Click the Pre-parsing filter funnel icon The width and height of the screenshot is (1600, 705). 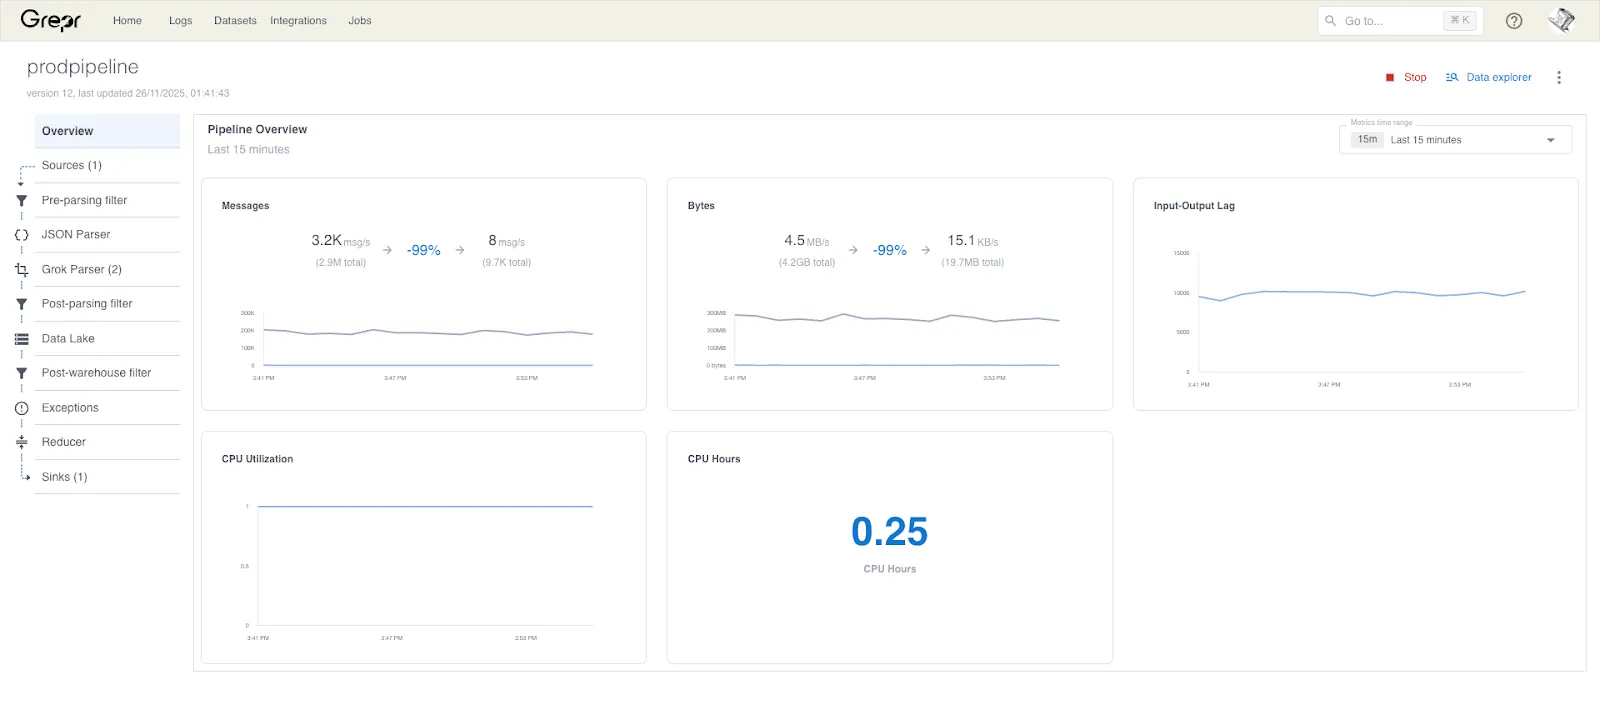[x=21, y=200]
